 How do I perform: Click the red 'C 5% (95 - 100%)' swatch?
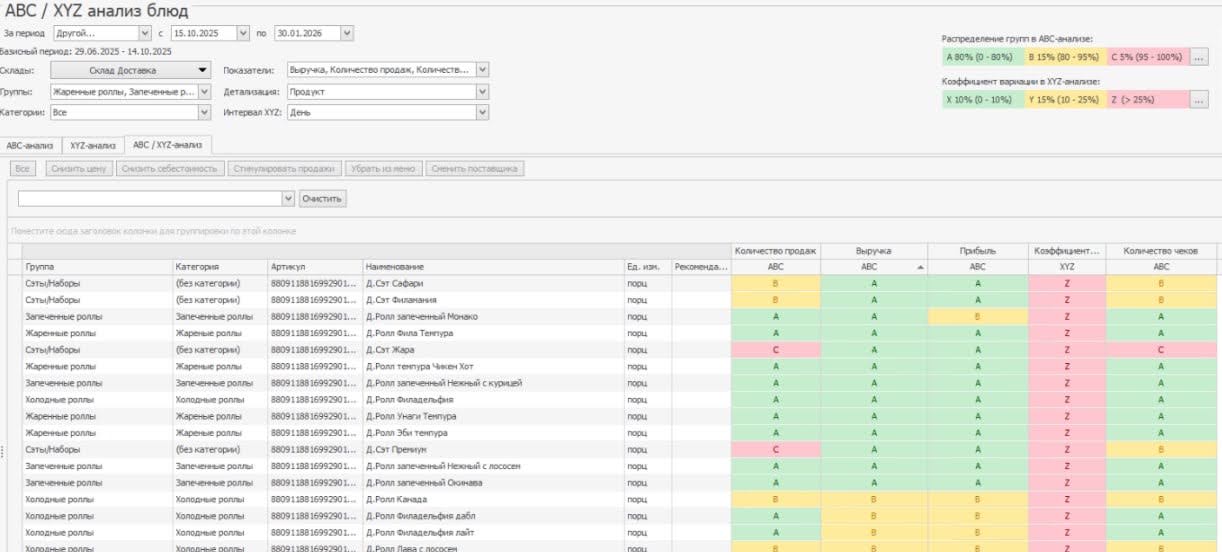tap(1147, 57)
